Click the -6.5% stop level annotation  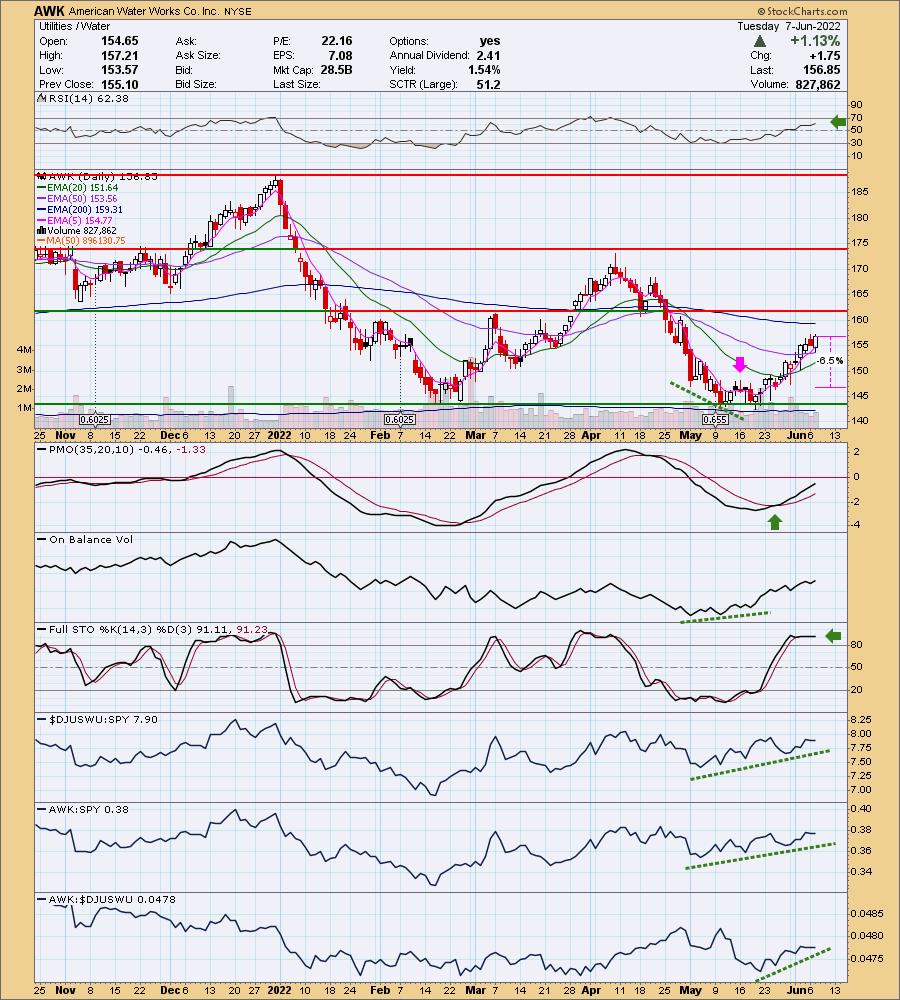click(x=830, y=360)
